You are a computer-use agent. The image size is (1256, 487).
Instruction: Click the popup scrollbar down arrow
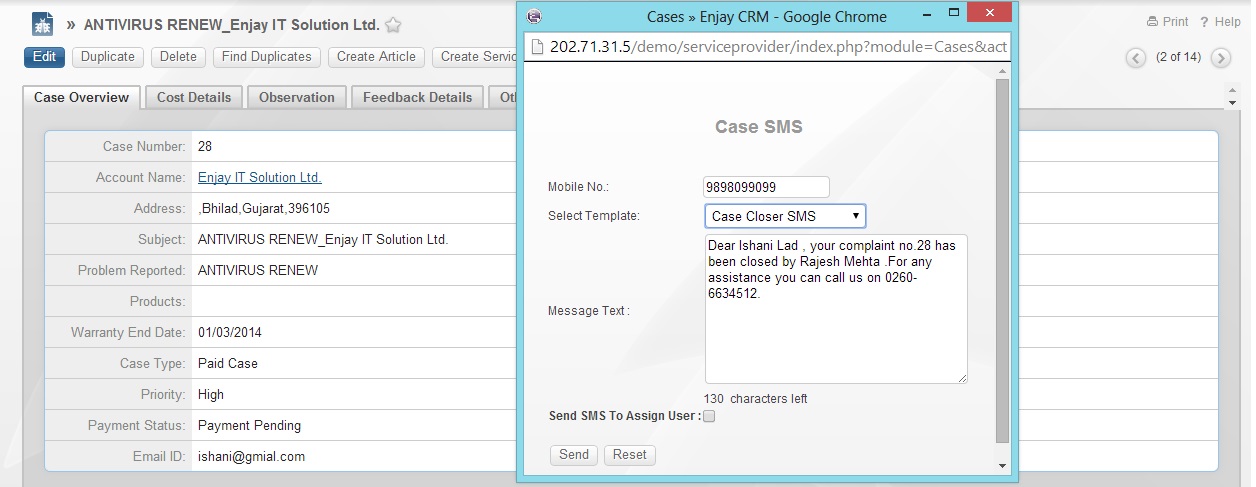point(1002,466)
